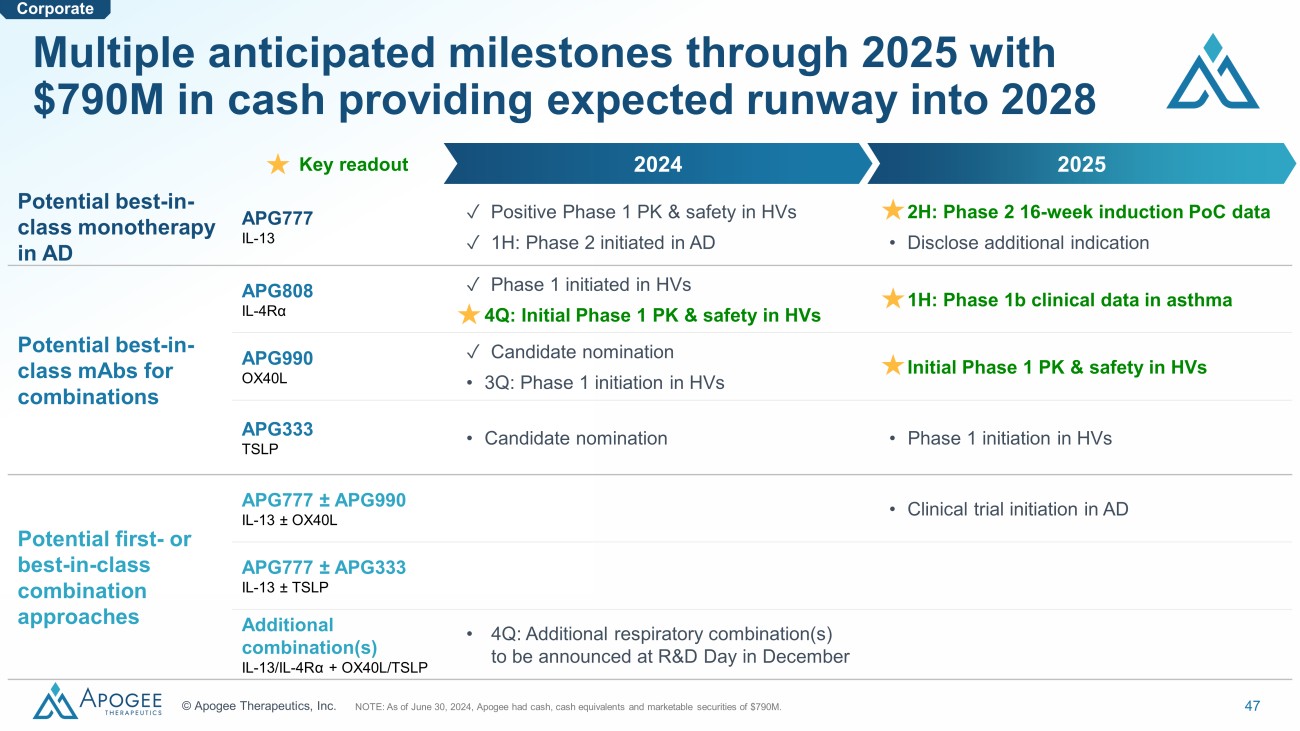Click the star beside Key readout legend

[278, 164]
